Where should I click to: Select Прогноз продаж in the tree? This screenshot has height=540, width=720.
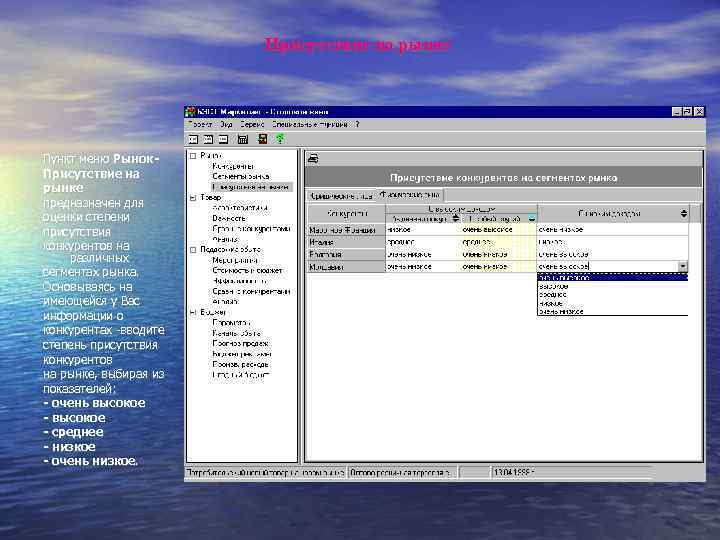(240, 343)
